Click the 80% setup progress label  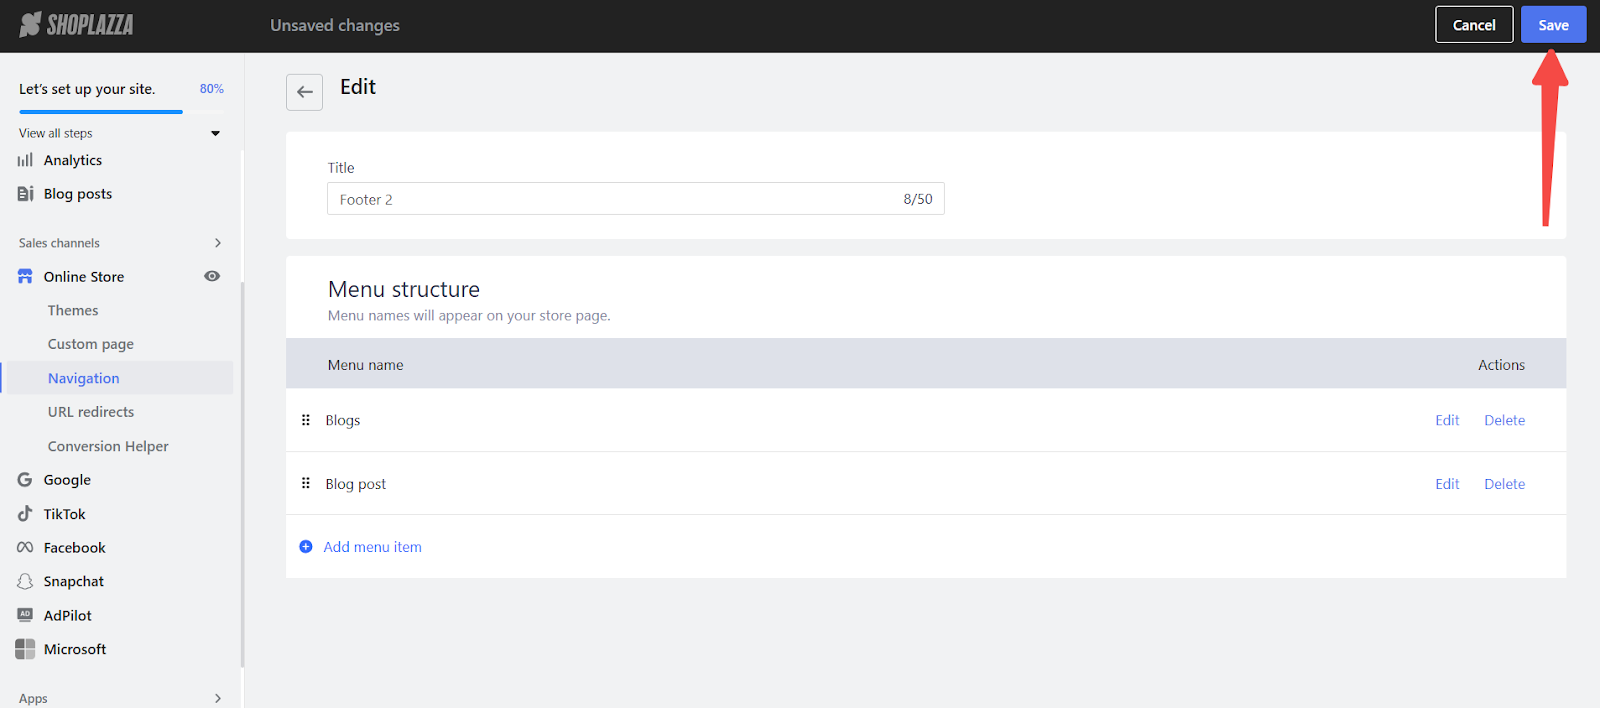click(211, 89)
